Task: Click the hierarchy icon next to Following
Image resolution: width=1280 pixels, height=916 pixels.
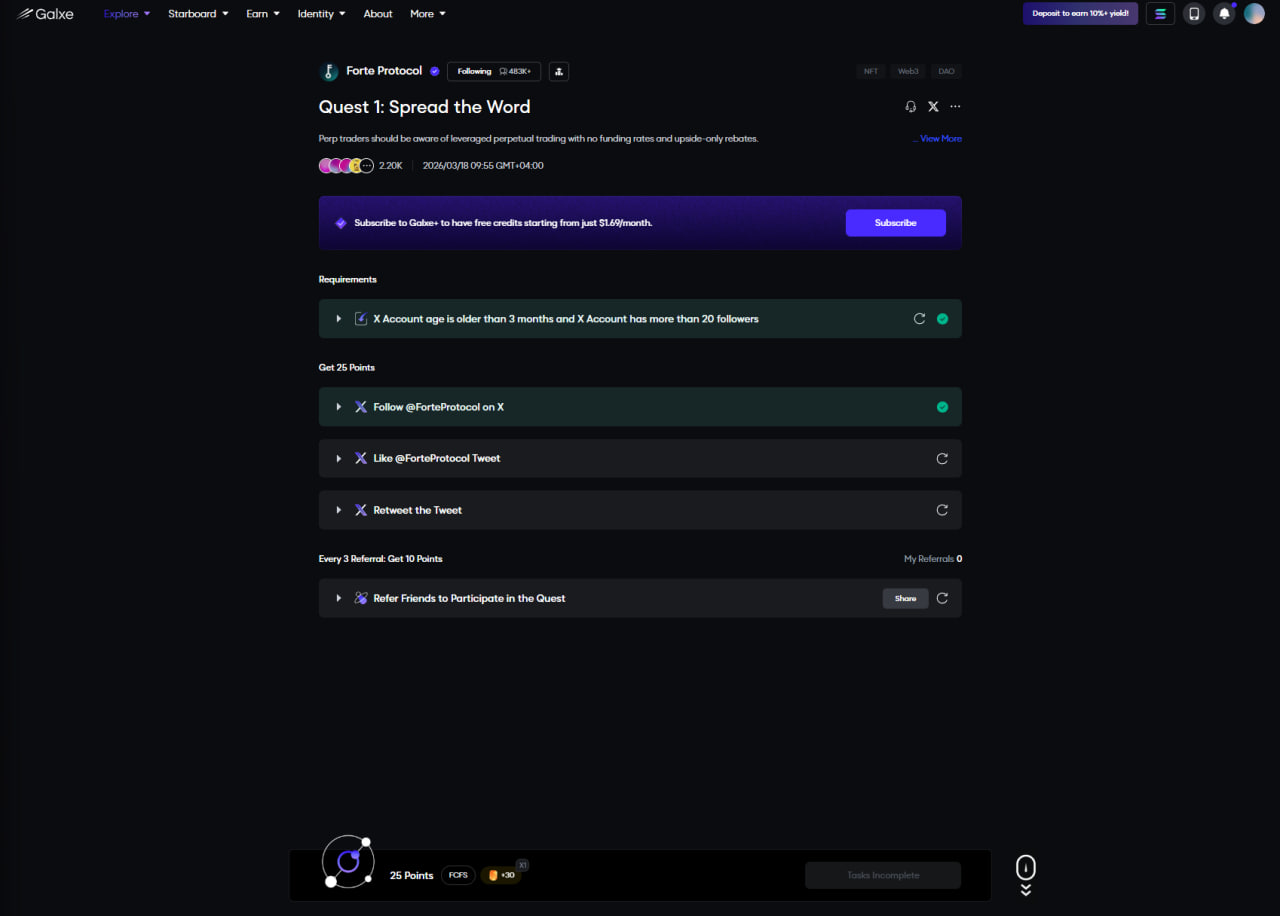Action: click(559, 71)
